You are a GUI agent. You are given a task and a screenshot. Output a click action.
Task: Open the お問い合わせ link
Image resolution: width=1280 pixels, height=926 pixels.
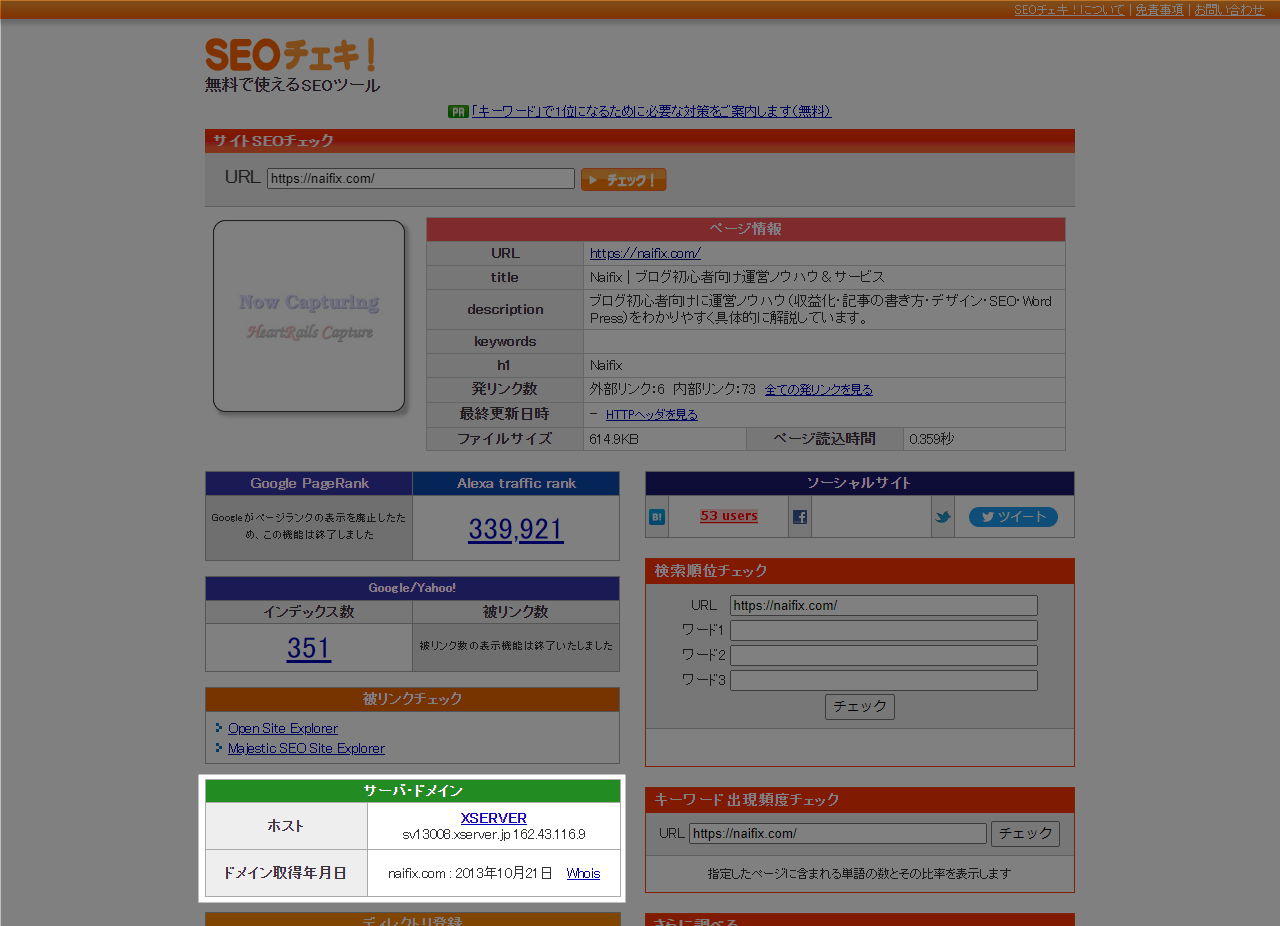(x=1229, y=10)
